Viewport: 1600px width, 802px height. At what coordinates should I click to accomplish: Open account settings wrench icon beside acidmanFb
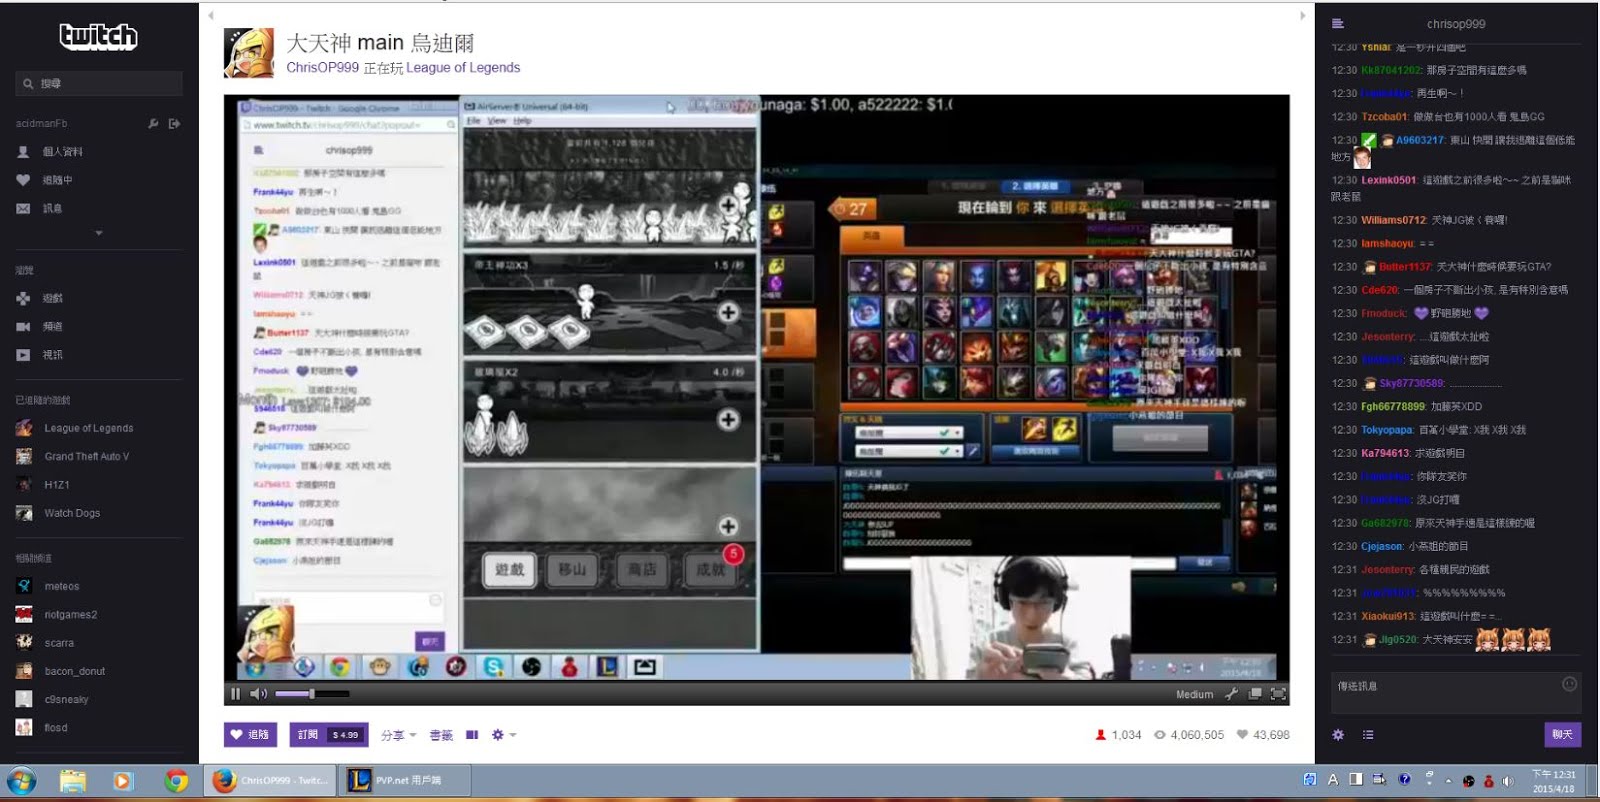pyautogui.click(x=153, y=123)
